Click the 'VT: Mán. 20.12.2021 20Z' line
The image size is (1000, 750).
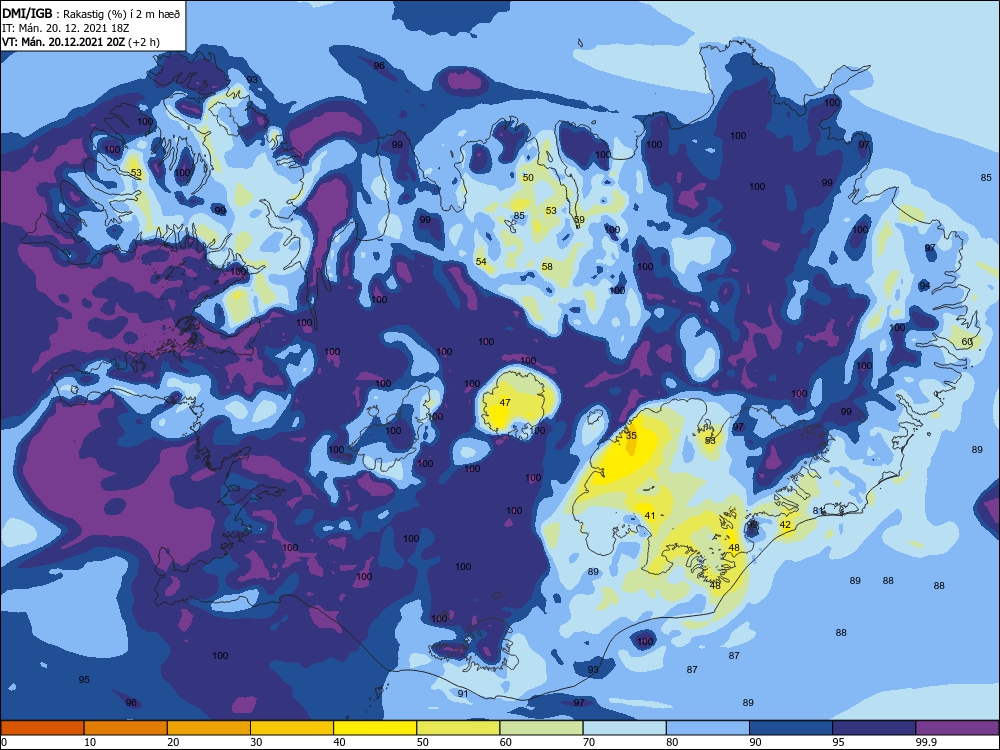click(63, 42)
